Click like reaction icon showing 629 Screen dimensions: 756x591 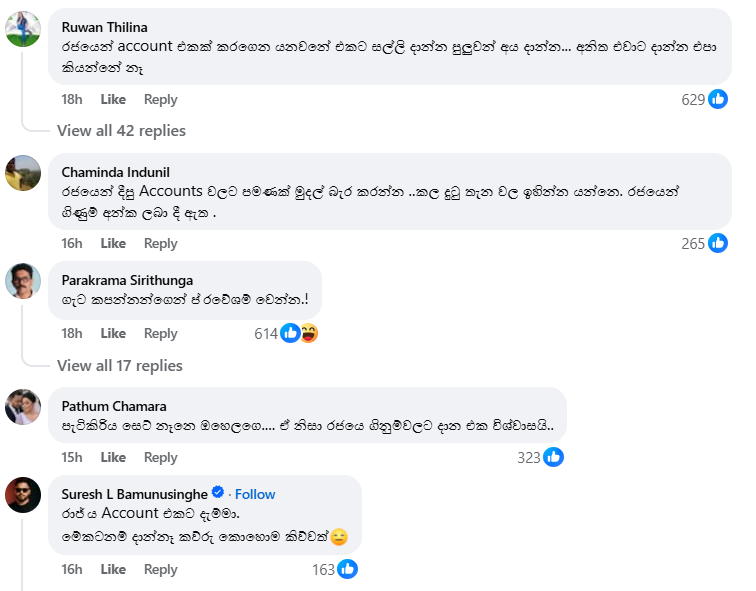click(x=718, y=99)
